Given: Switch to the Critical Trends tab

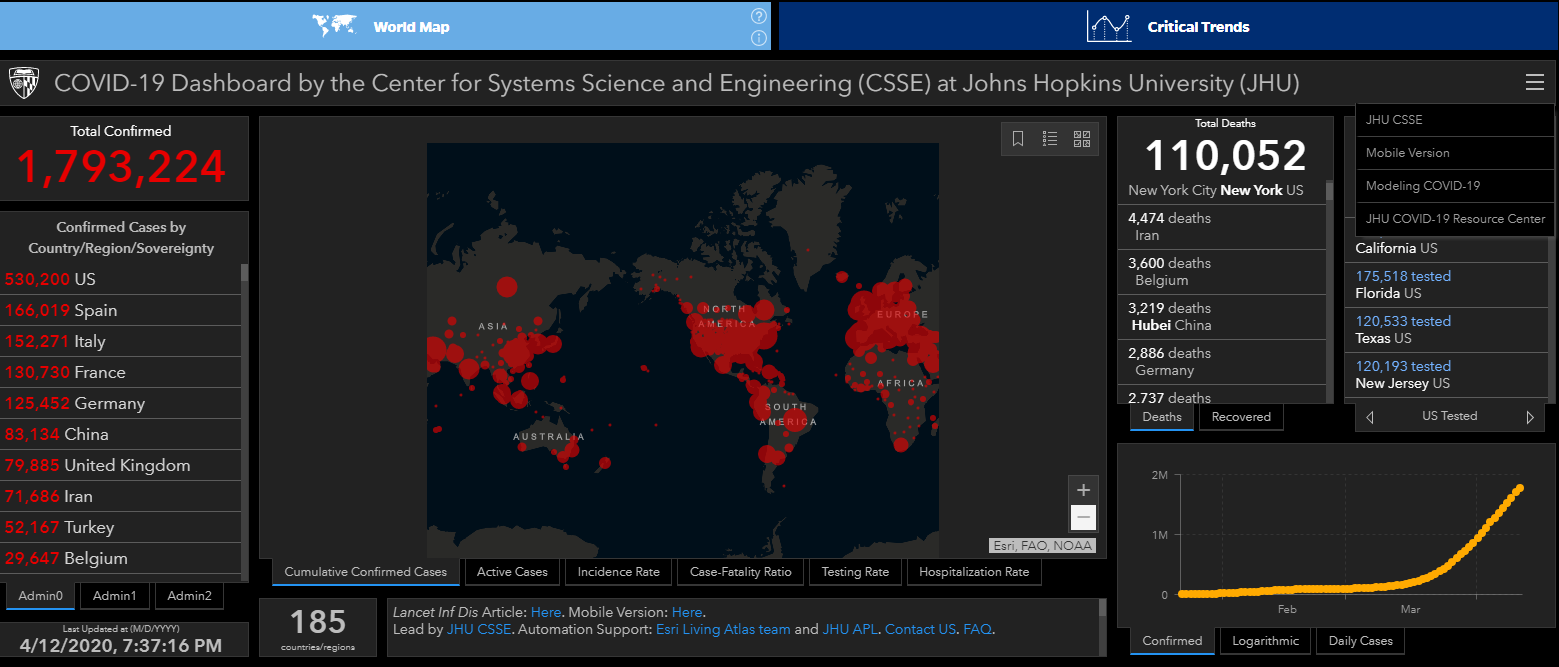Looking at the screenshot, I should click(x=1168, y=25).
